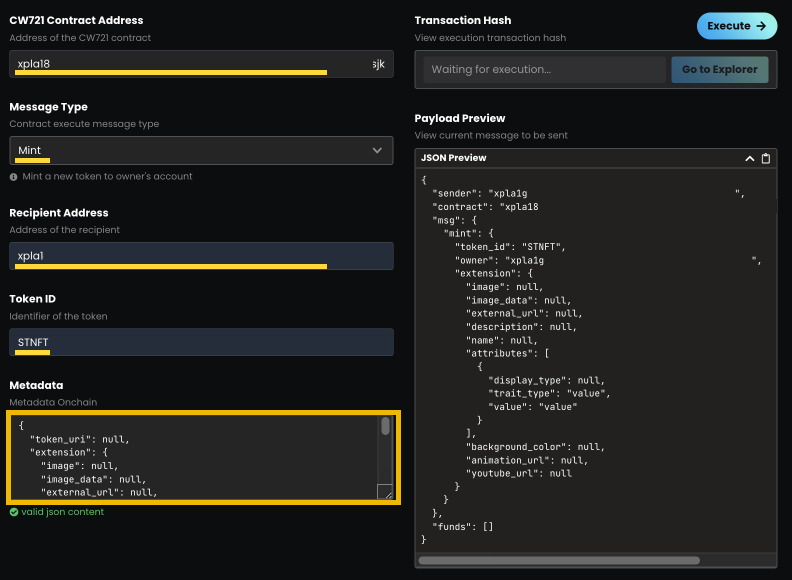Click the metadata textarea resize handle
The width and height of the screenshot is (792, 580).
pyautogui.click(x=385, y=491)
